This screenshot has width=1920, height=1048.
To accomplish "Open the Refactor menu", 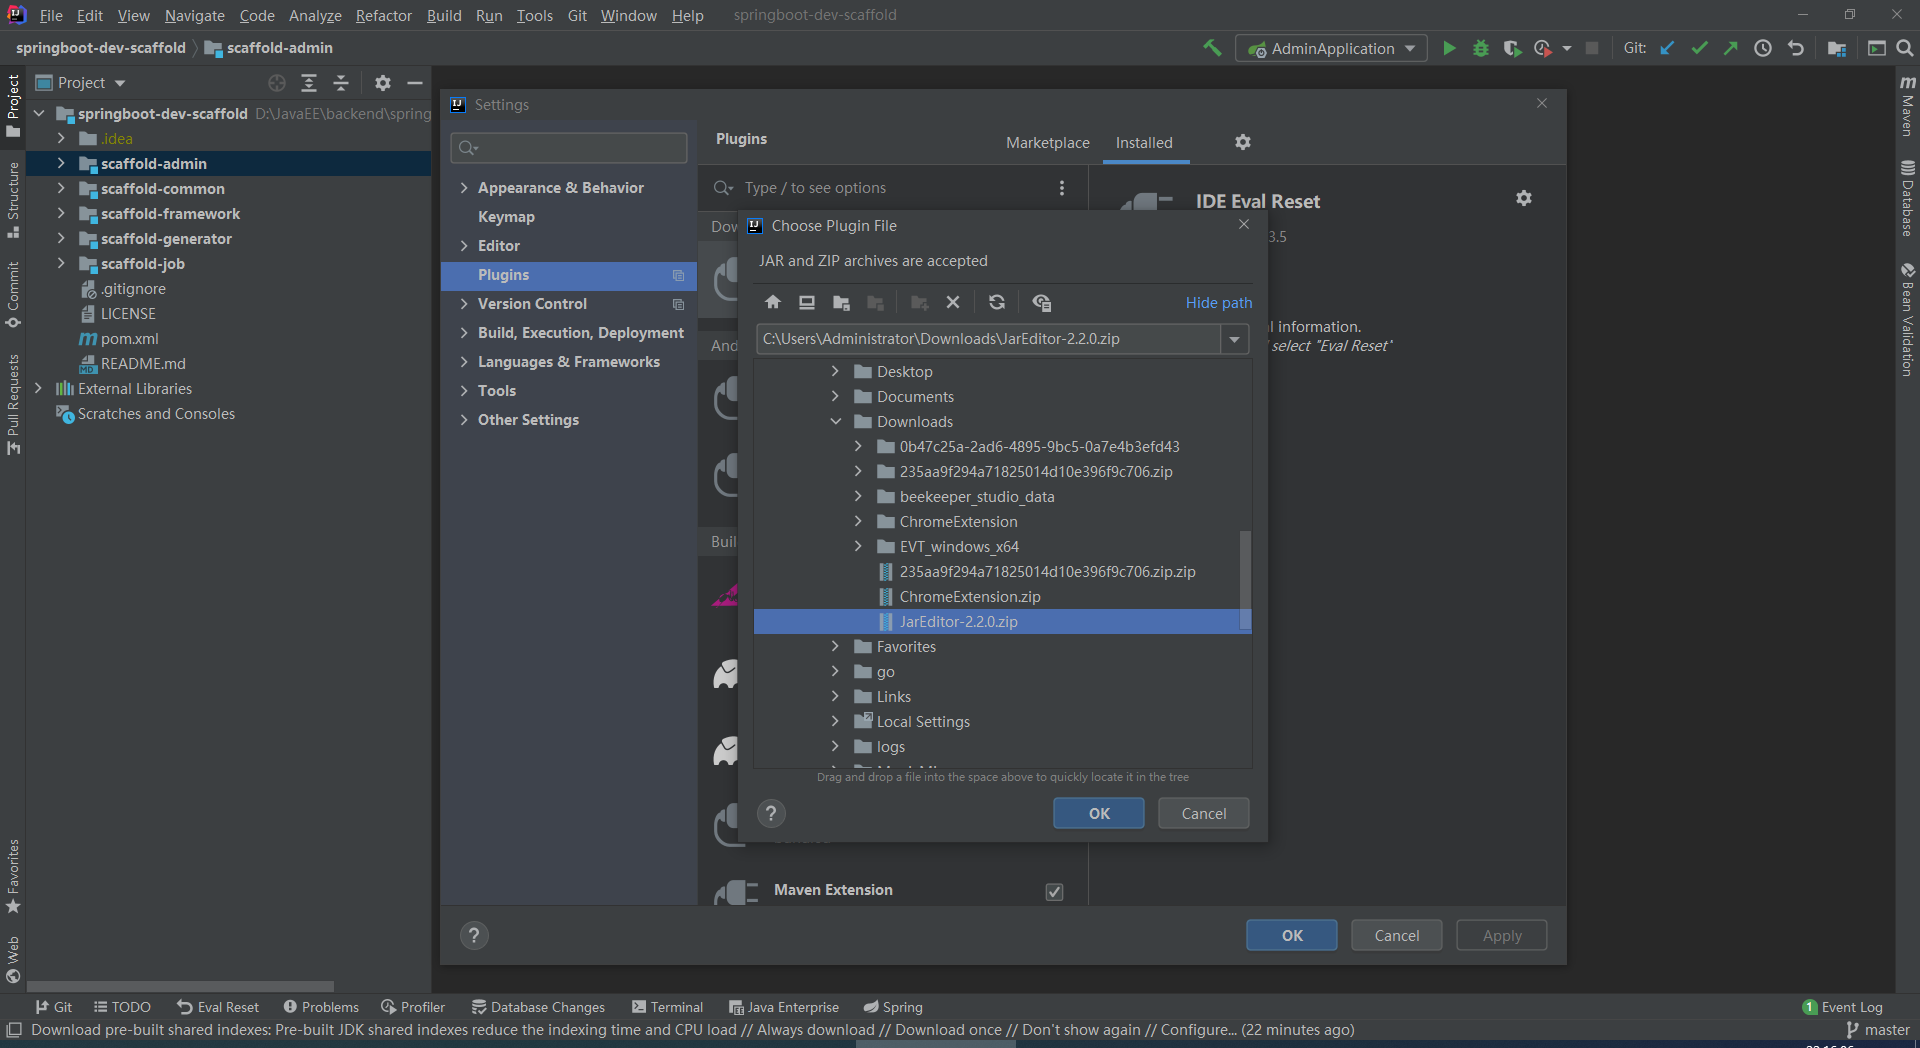I will [x=383, y=15].
